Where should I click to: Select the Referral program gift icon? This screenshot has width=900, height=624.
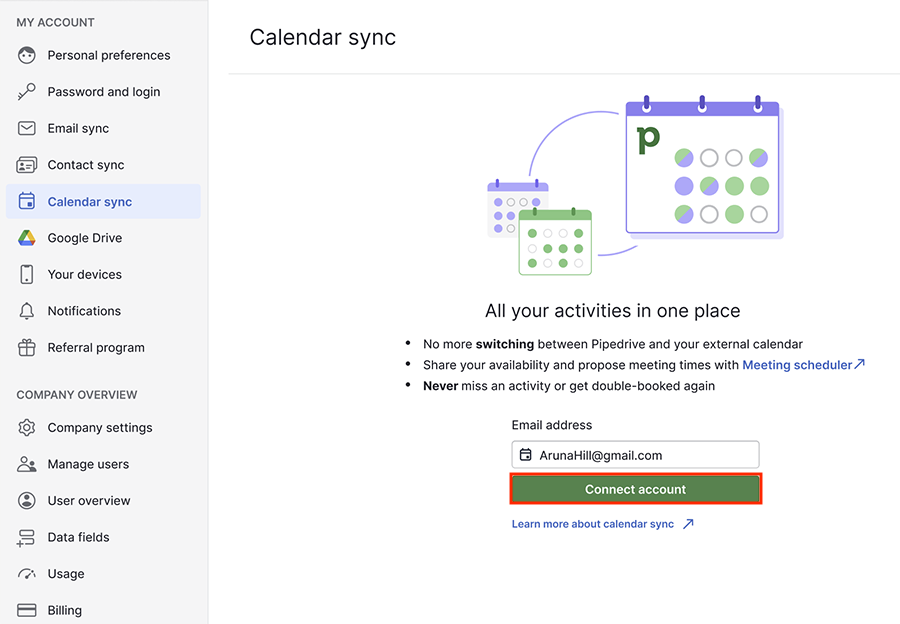25,347
